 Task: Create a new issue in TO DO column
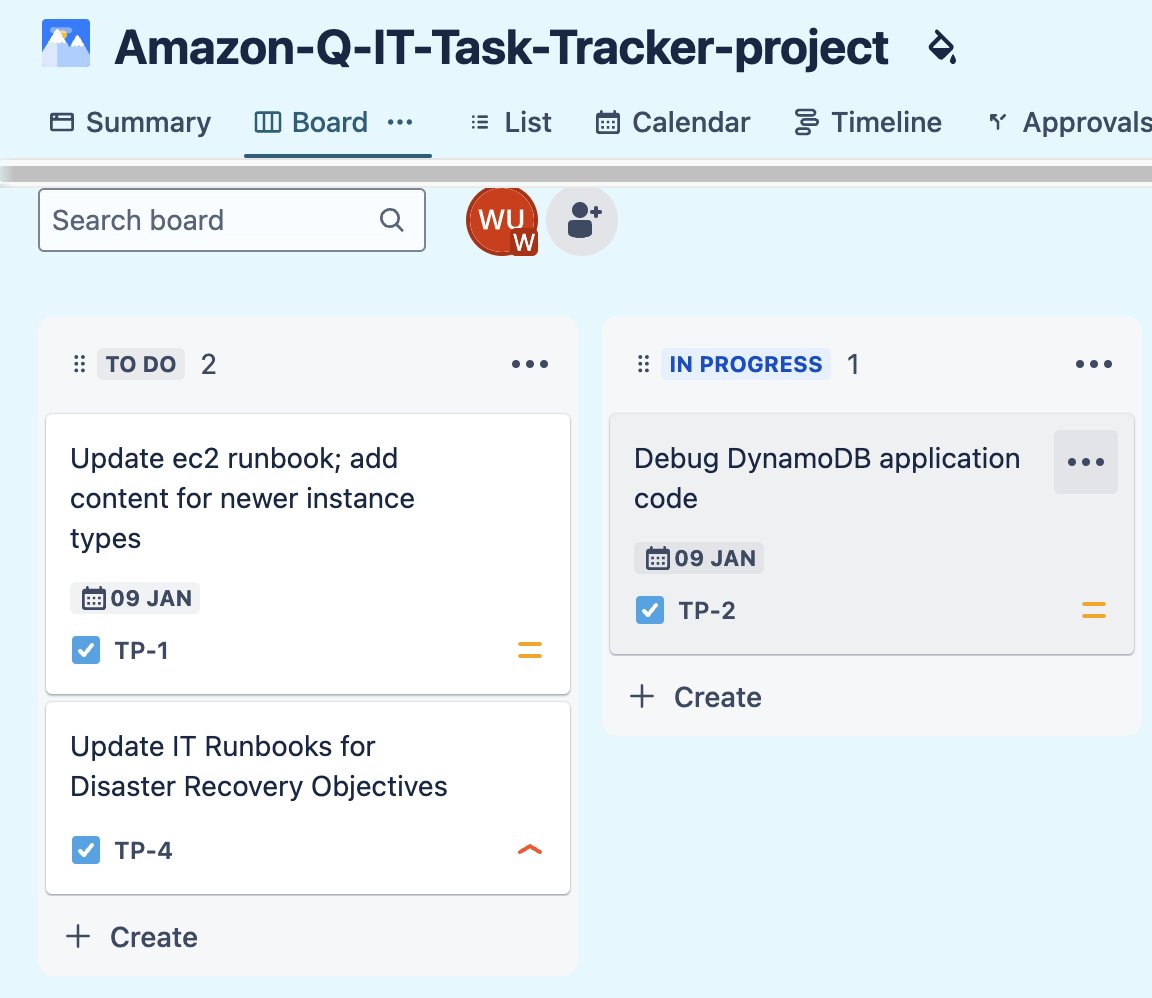[x=132, y=937]
